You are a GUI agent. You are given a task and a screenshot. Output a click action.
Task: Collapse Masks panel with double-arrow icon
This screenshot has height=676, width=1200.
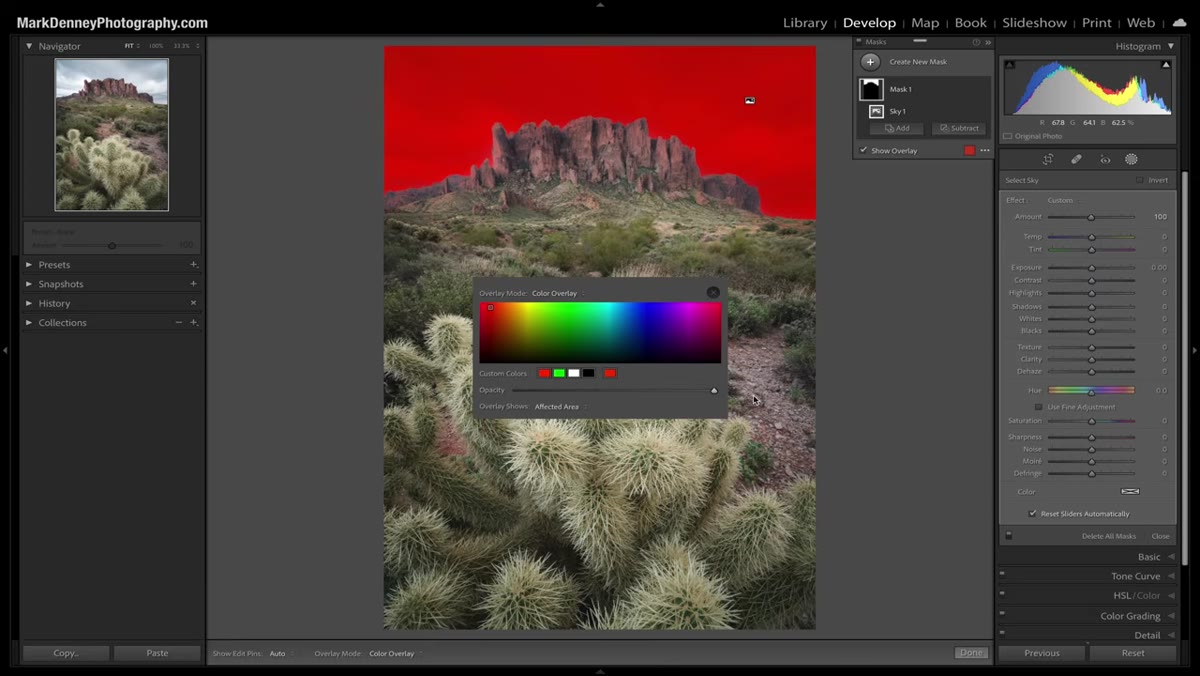(988, 42)
